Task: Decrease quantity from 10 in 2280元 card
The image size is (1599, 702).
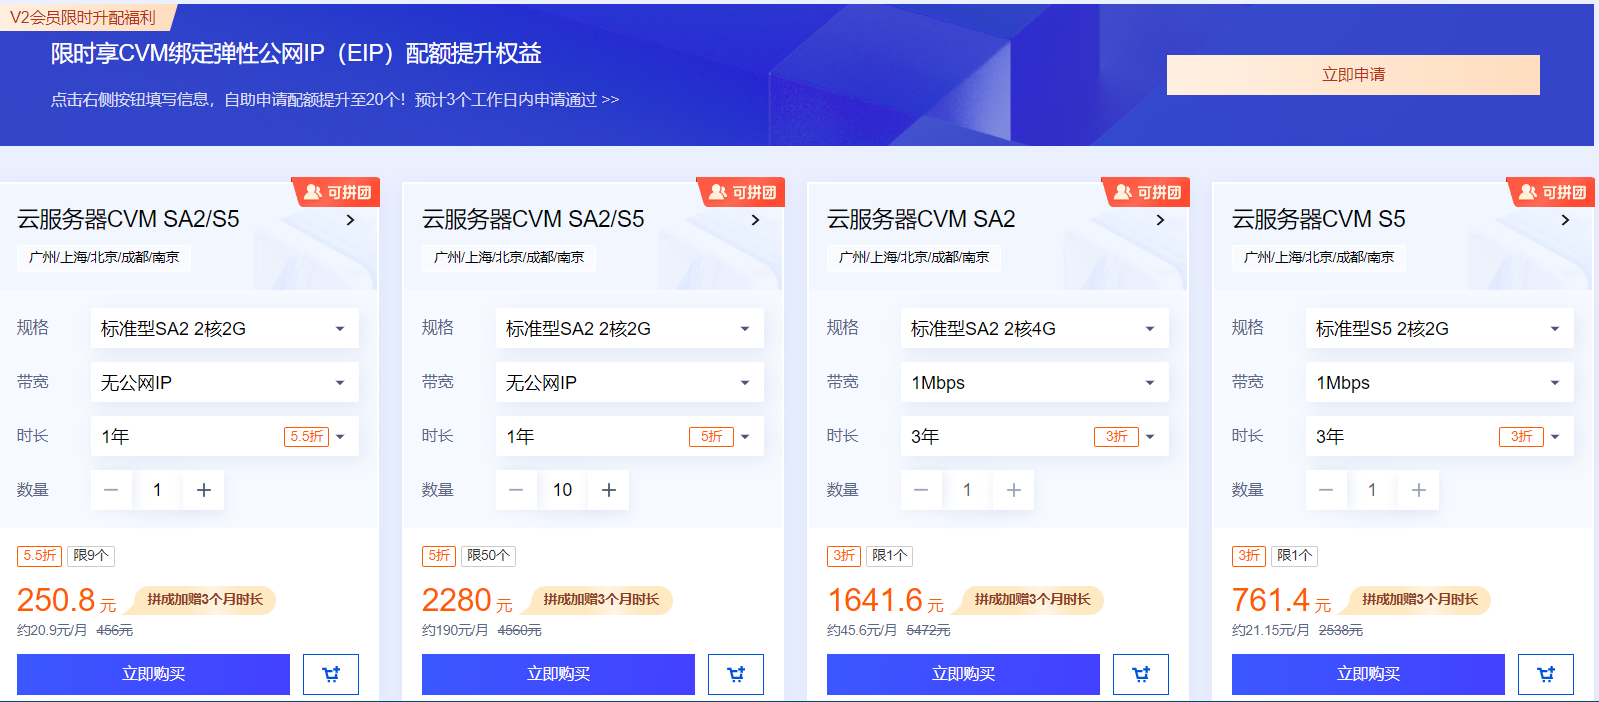Action: 516,490
